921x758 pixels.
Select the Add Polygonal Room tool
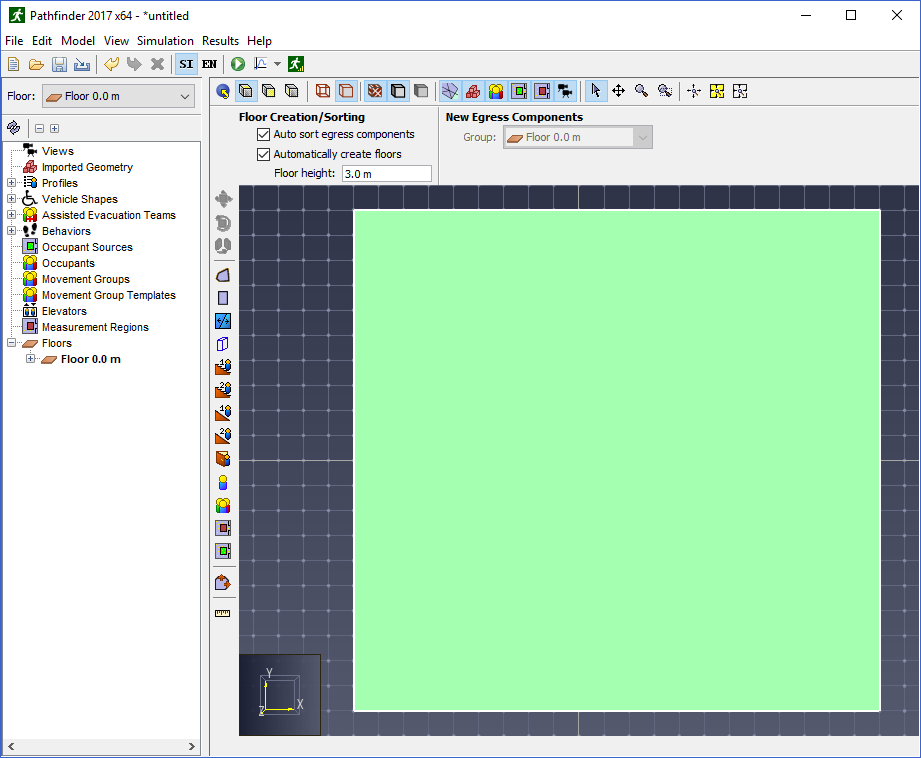click(223, 276)
